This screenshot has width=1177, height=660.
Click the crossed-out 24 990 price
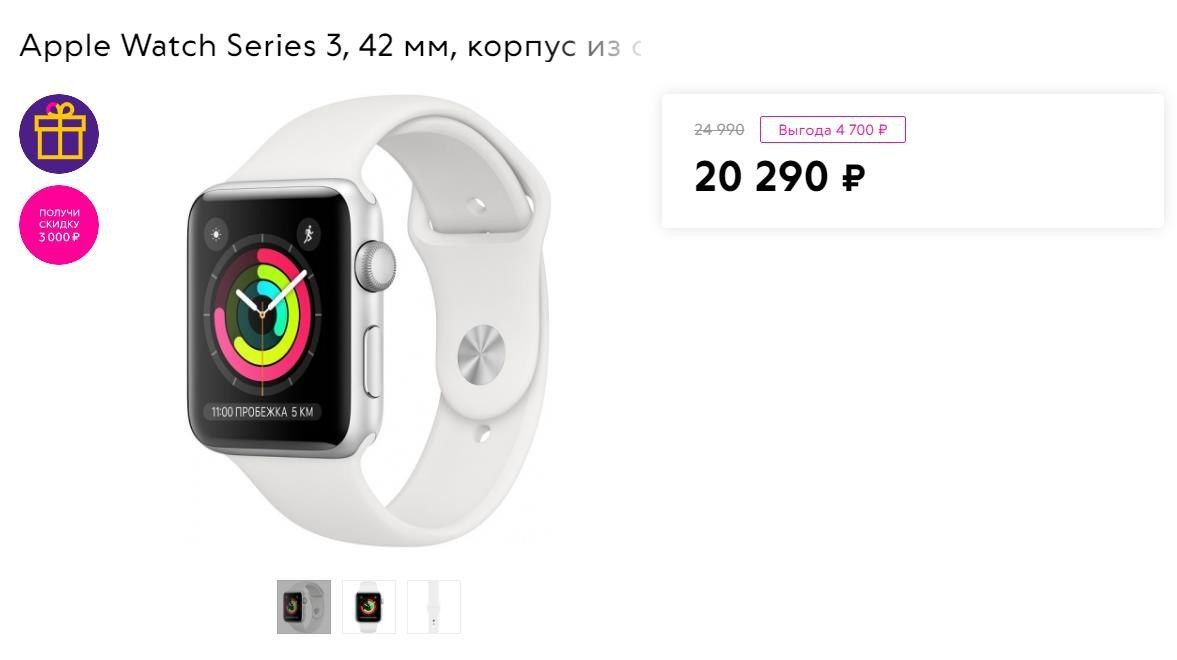click(719, 130)
